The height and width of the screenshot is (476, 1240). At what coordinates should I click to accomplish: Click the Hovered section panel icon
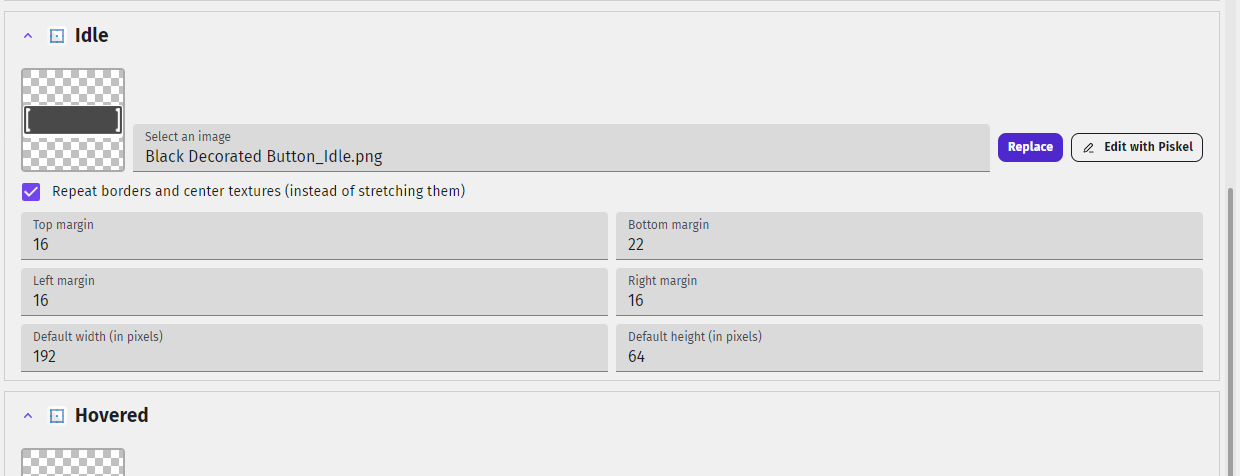(x=57, y=416)
